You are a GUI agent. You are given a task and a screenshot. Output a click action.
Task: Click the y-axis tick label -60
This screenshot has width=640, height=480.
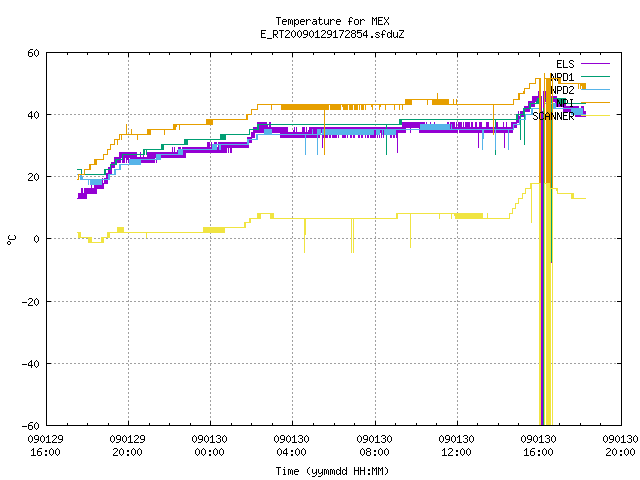pyautogui.click(x=31, y=426)
